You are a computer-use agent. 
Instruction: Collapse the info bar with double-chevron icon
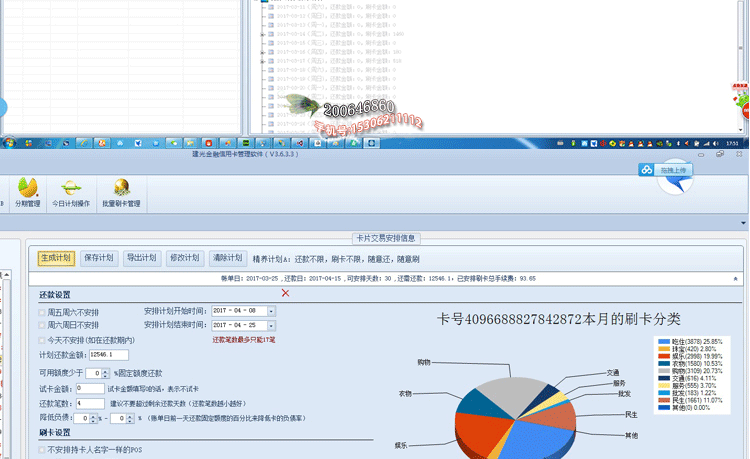click(x=736, y=278)
